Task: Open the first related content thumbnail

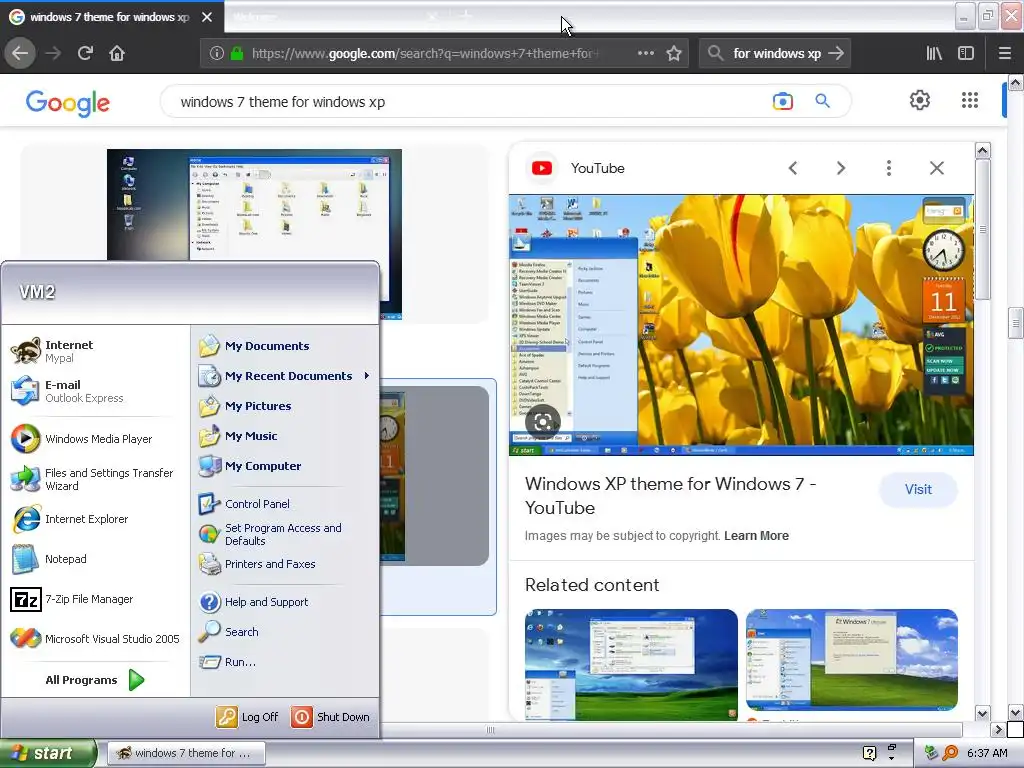Action: coord(632,665)
